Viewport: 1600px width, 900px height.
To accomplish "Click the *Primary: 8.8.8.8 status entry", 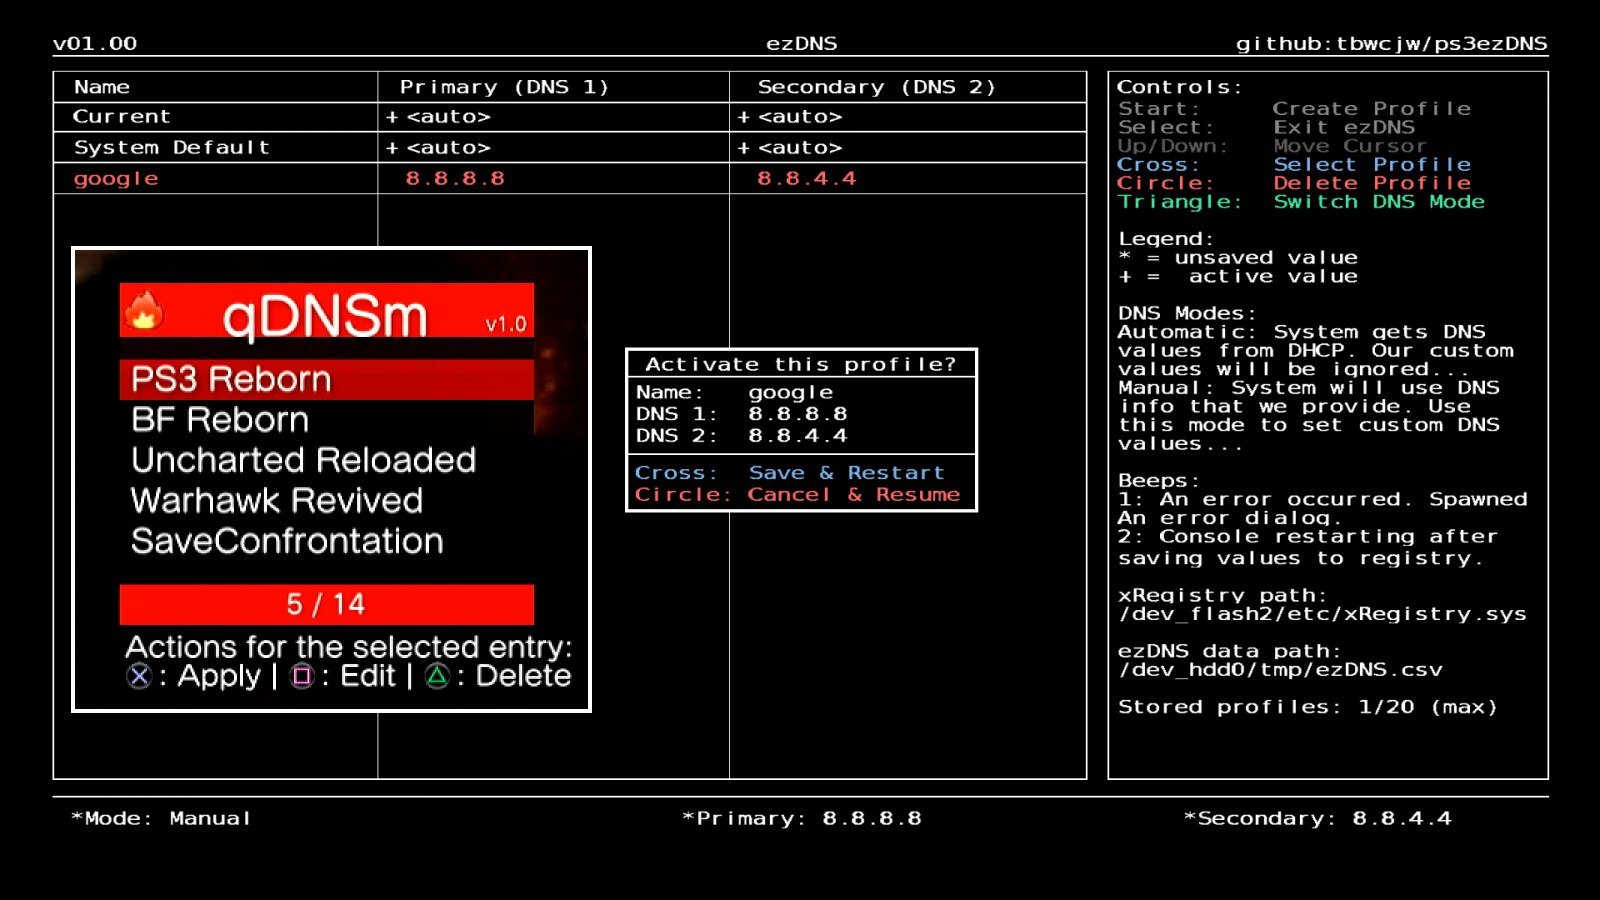I will coord(802,818).
